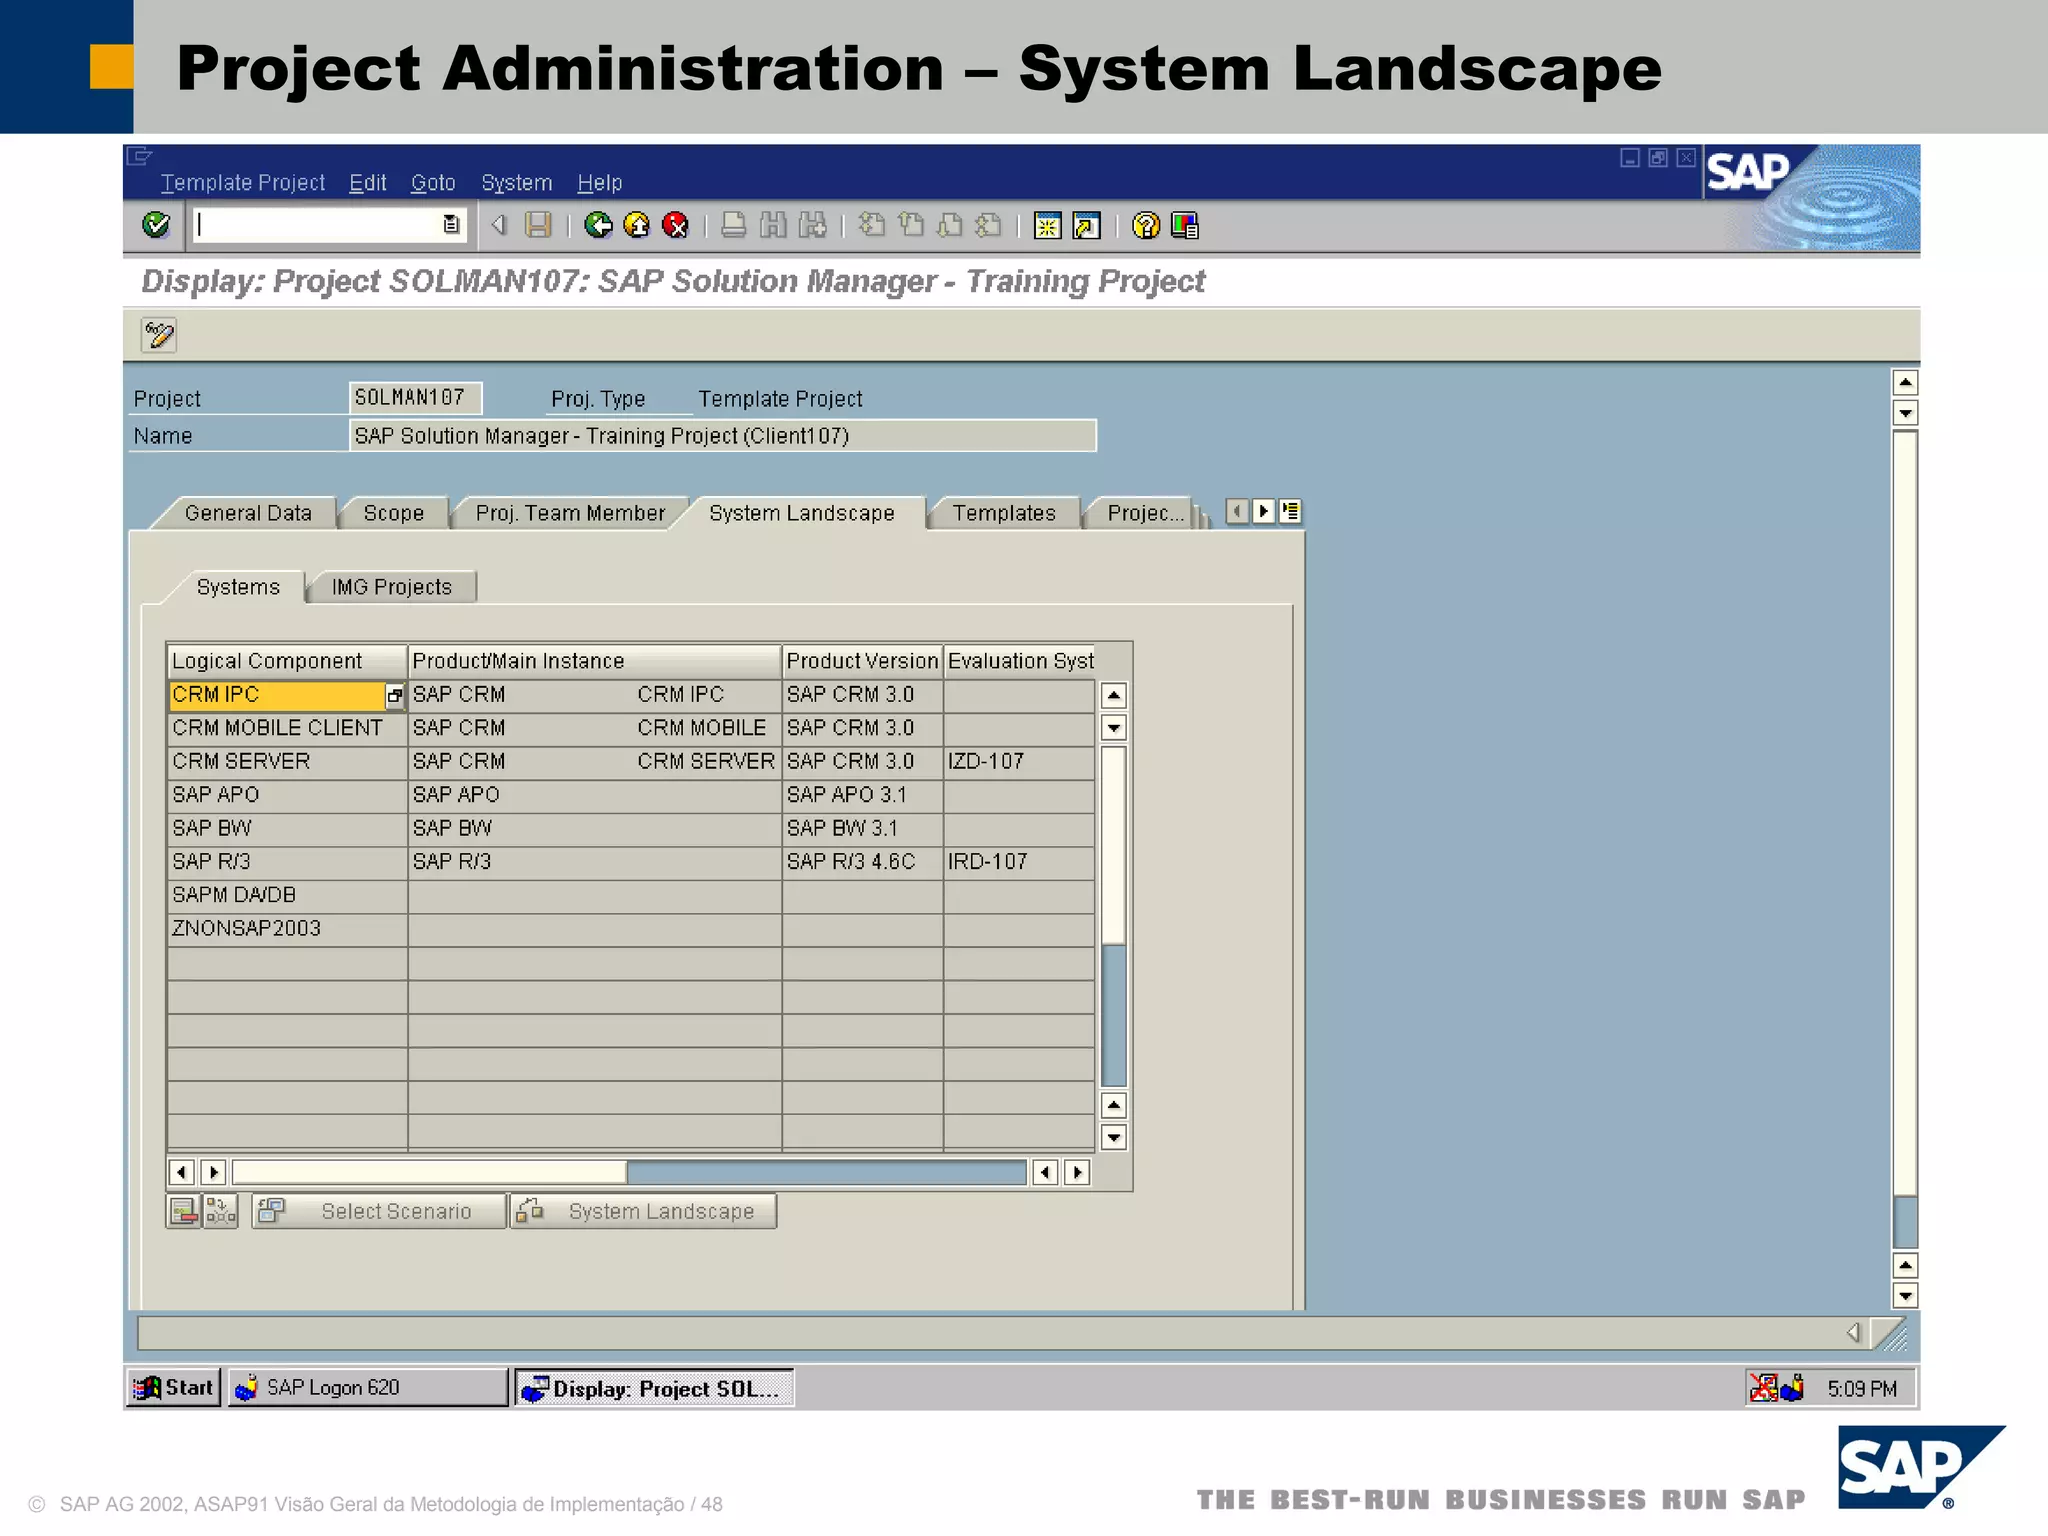Screen dimensions: 2048x1536
Task: Select the CRM SERVER logical component
Action: 287,761
